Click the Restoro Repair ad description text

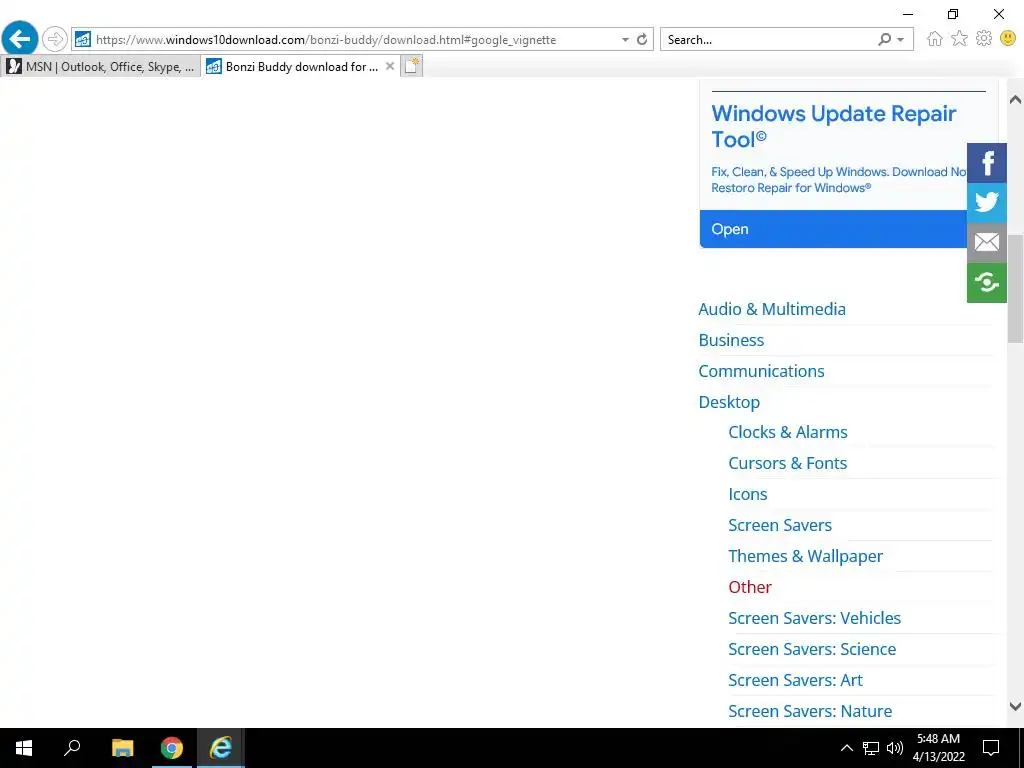tap(839, 180)
